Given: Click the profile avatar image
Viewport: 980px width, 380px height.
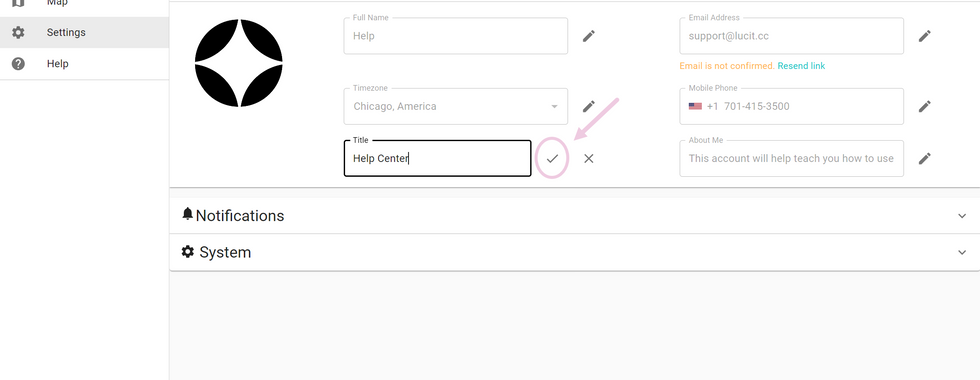Looking at the screenshot, I should point(239,63).
